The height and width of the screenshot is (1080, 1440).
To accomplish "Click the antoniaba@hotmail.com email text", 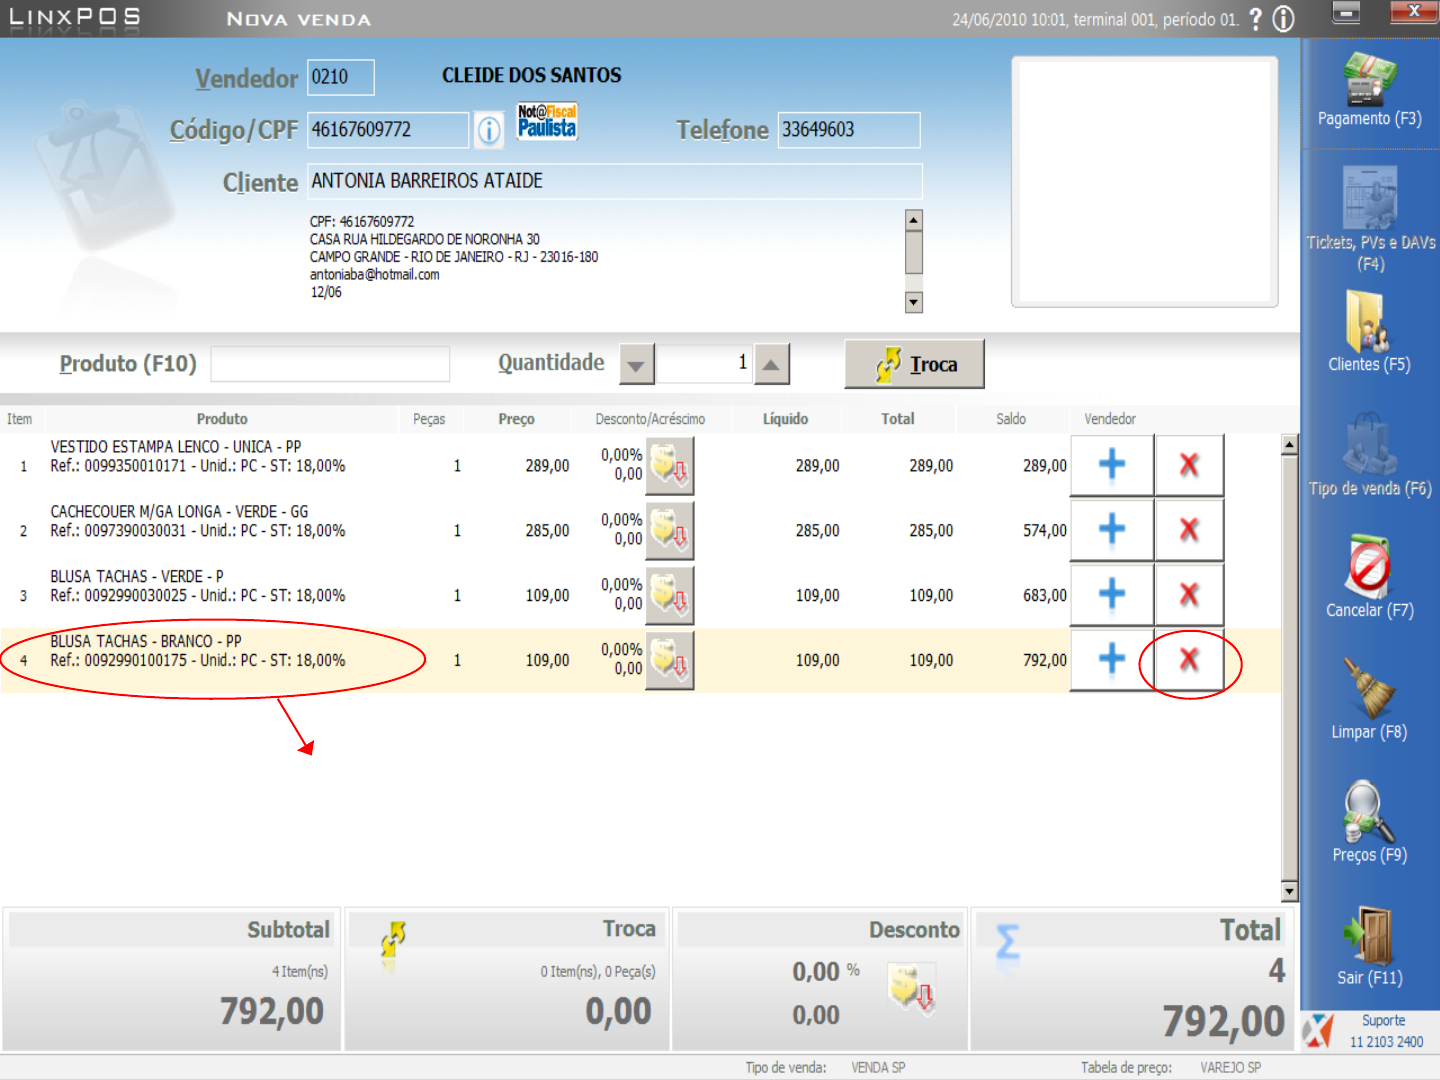I will pyautogui.click(x=374, y=274).
